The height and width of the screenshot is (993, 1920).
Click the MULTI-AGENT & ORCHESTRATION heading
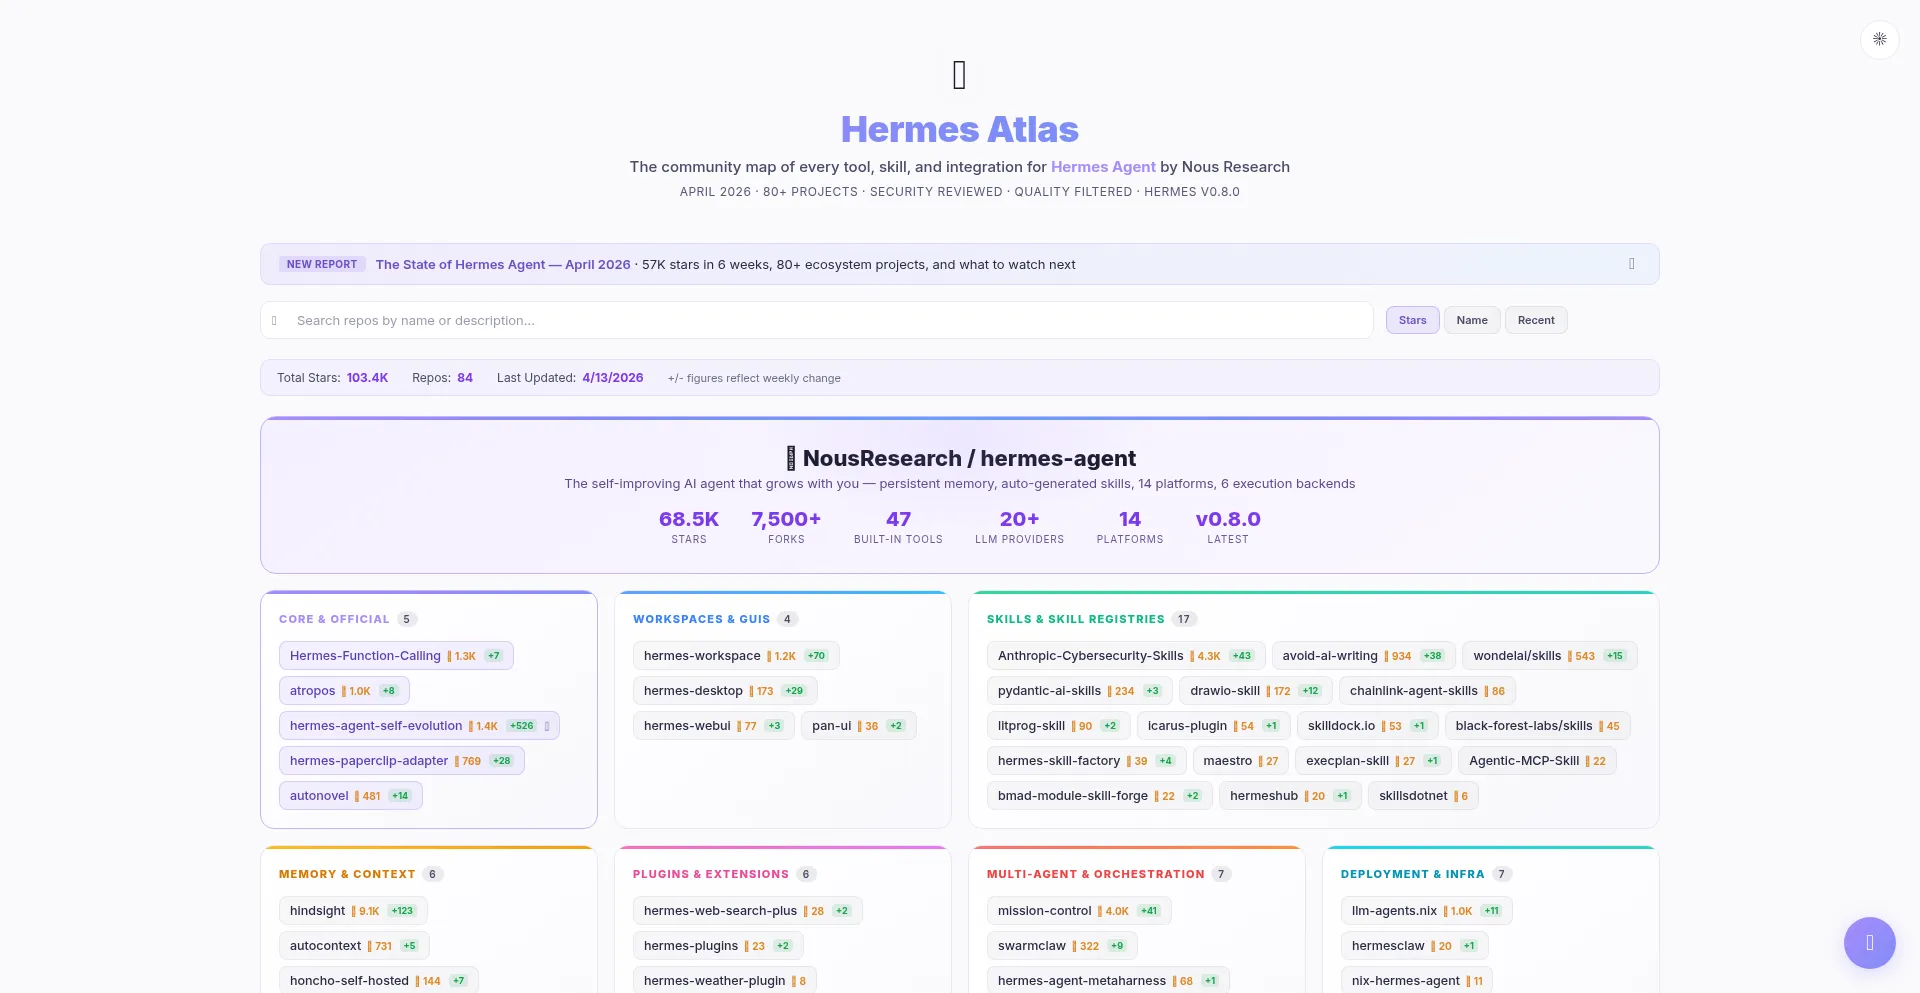pyautogui.click(x=1095, y=875)
